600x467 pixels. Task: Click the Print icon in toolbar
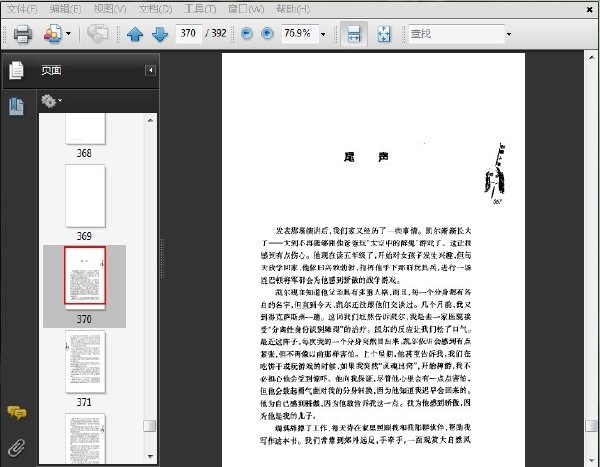point(23,34)
